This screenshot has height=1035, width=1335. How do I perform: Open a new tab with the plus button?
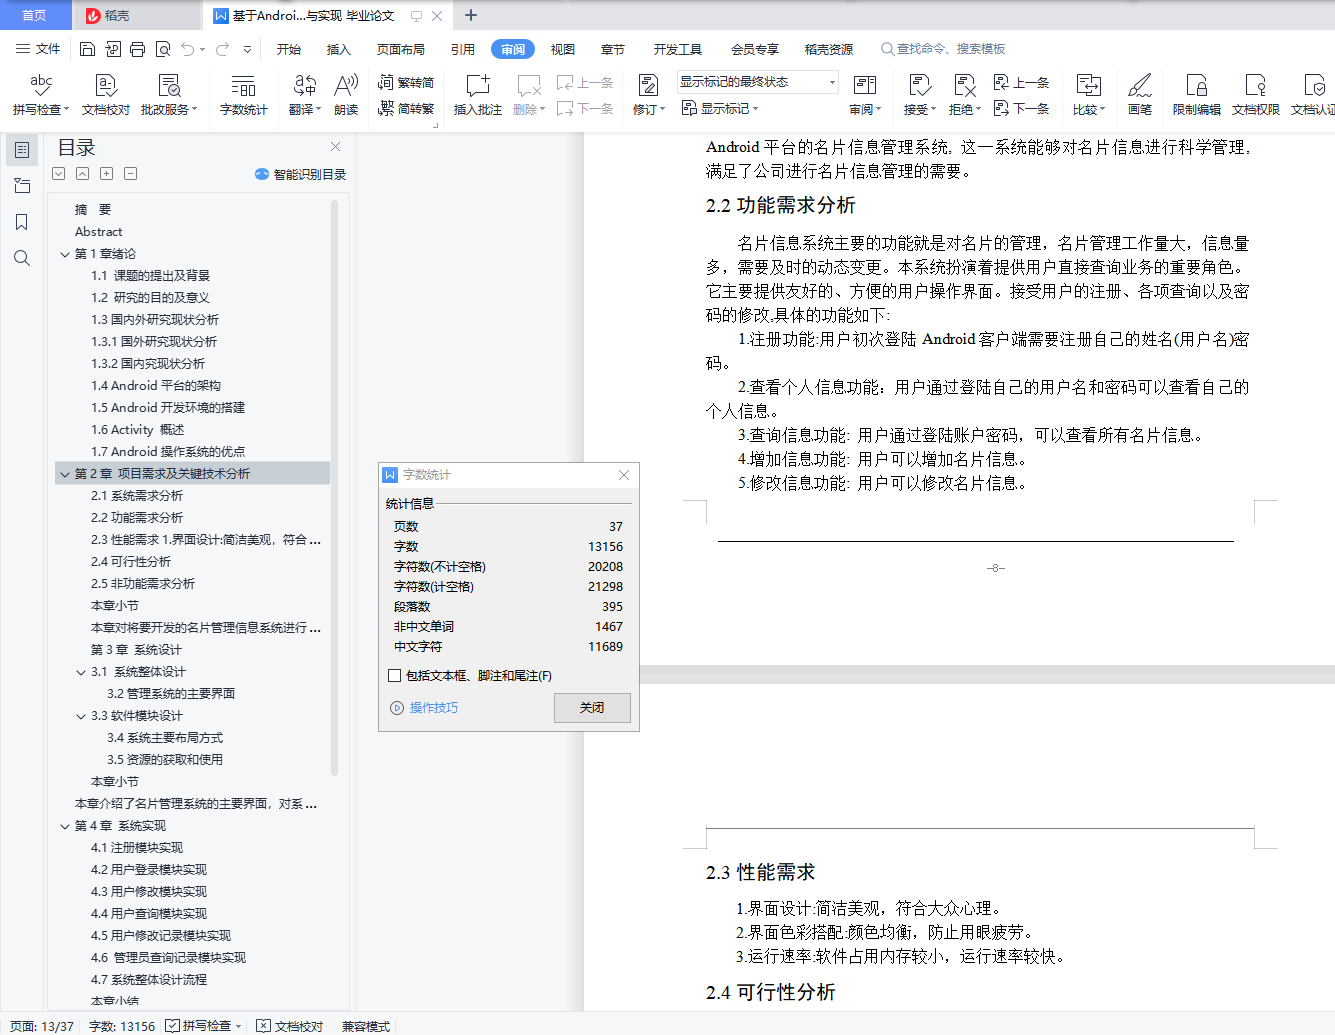(471, 15)
